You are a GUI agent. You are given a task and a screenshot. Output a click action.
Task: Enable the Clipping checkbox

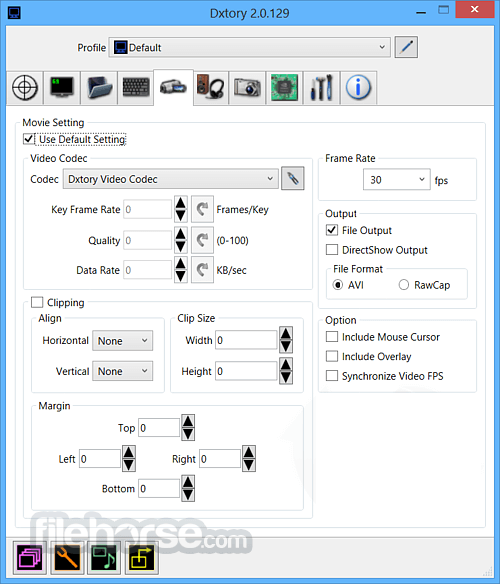37,302
